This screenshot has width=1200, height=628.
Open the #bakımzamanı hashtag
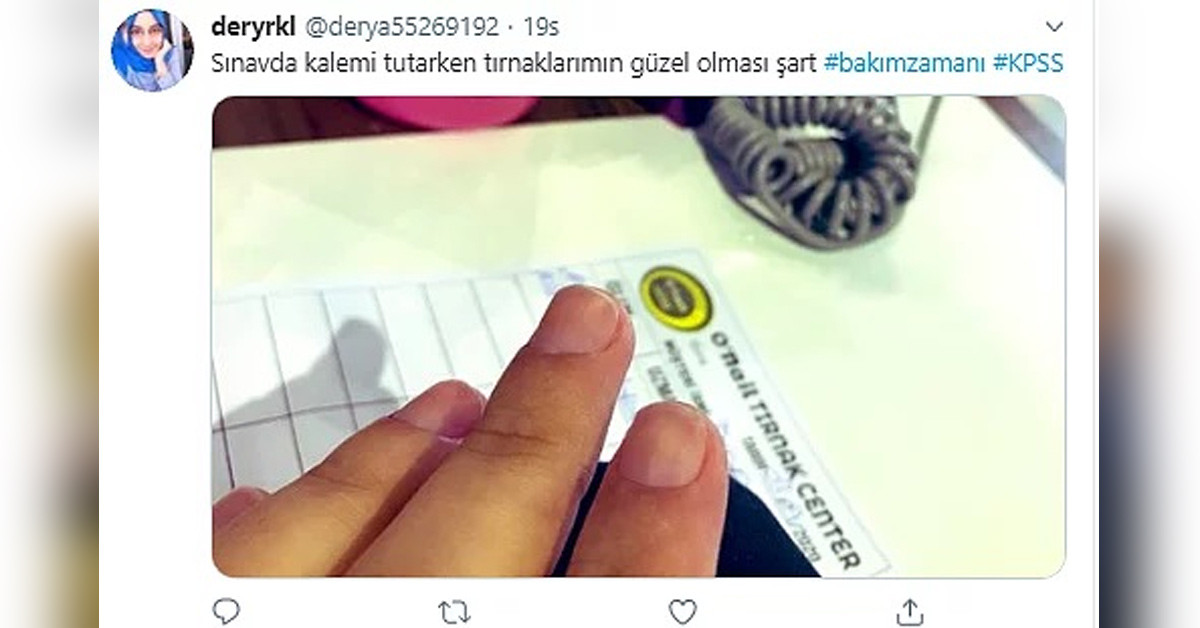(906, 64)
